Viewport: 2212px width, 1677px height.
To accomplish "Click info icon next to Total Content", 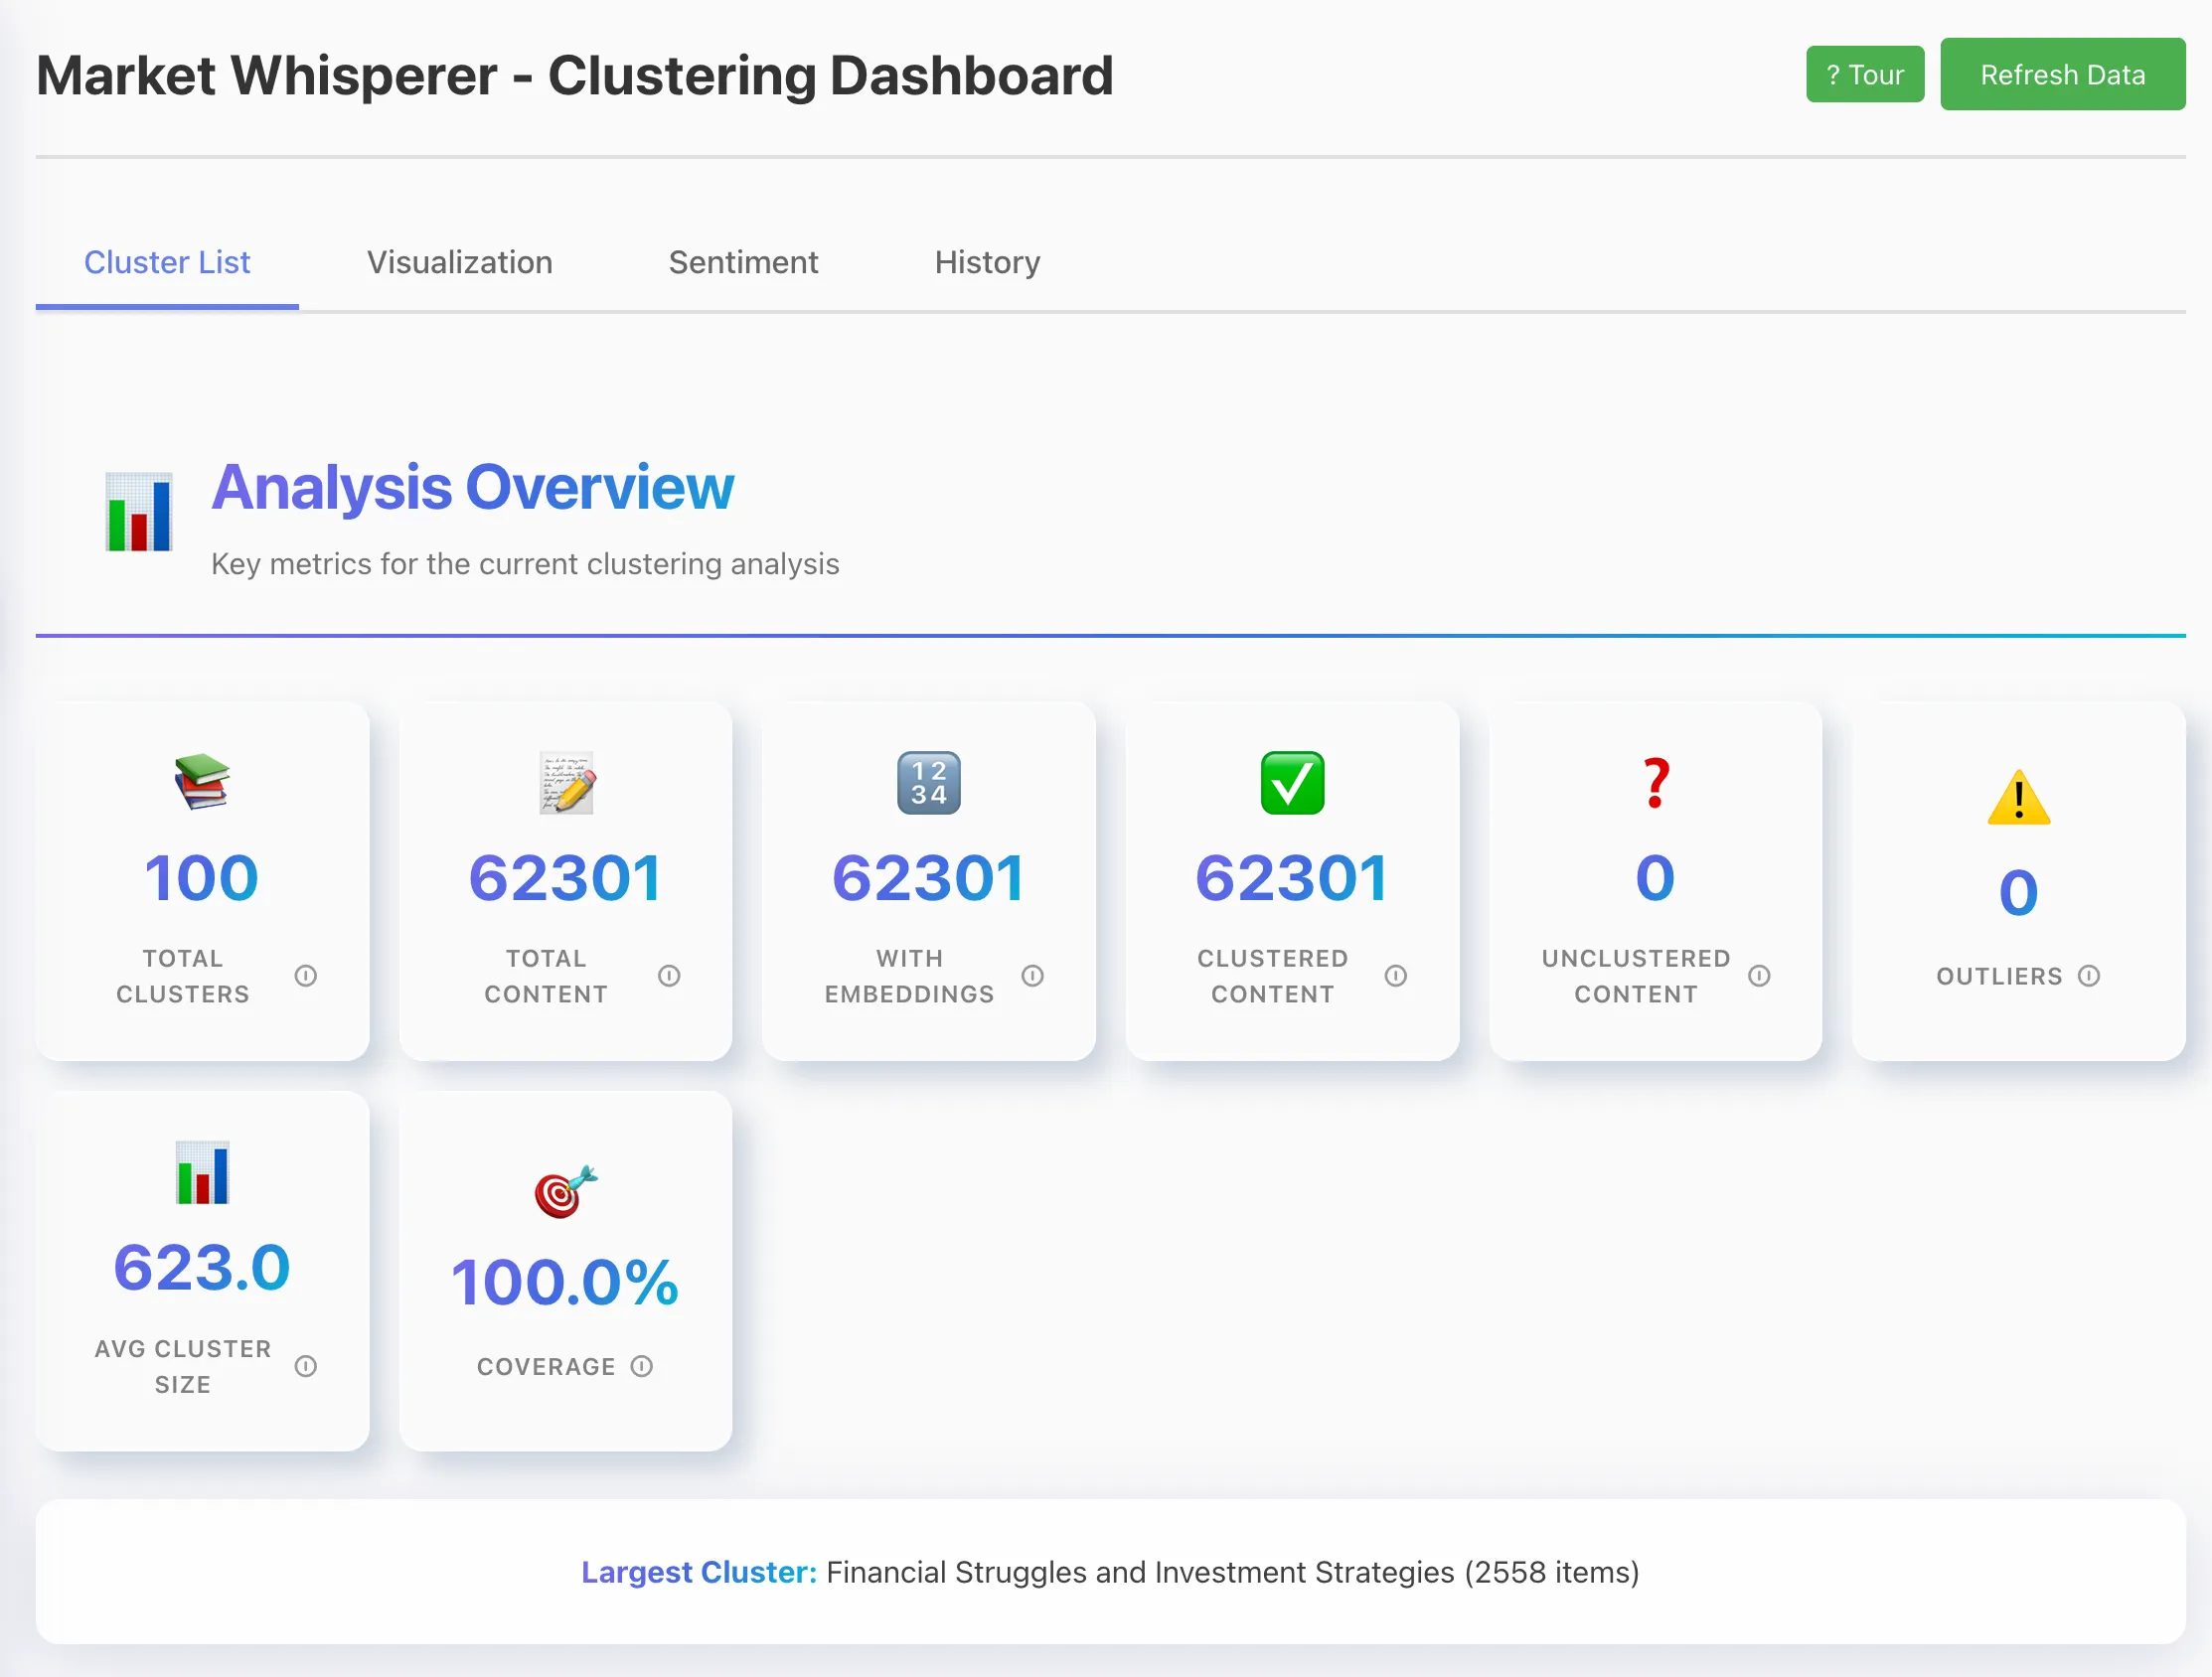I will click(x=669, y=975).
